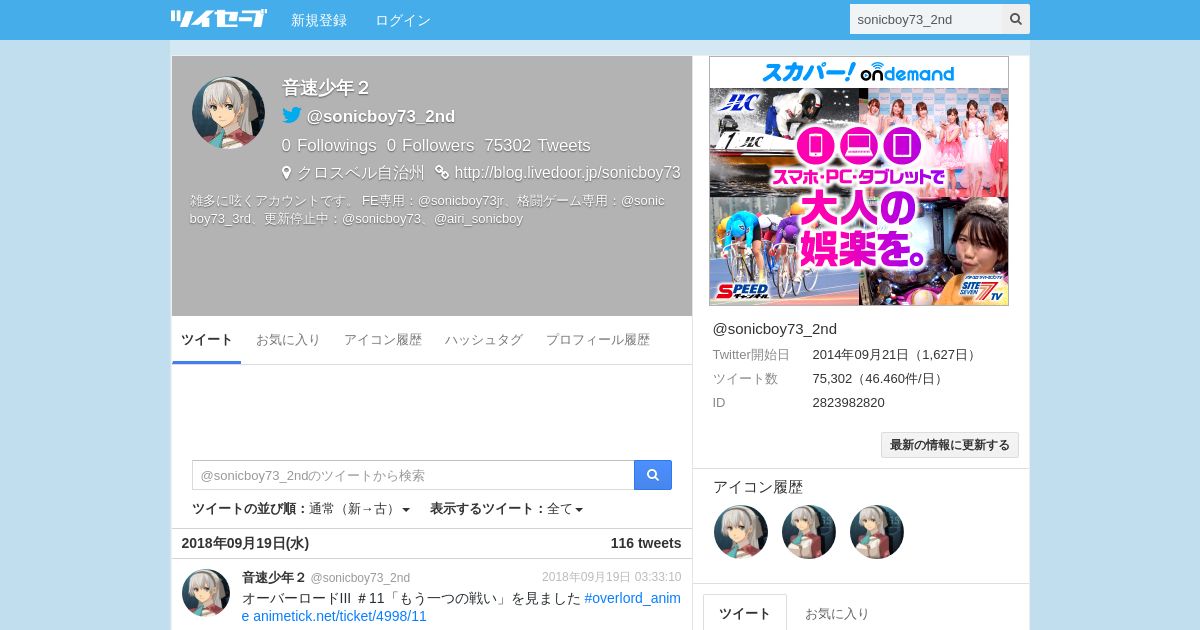Screen dimensions: 1200x630
Task: Open 表示するツイート filter dropdown
Action: click(506, 509)
